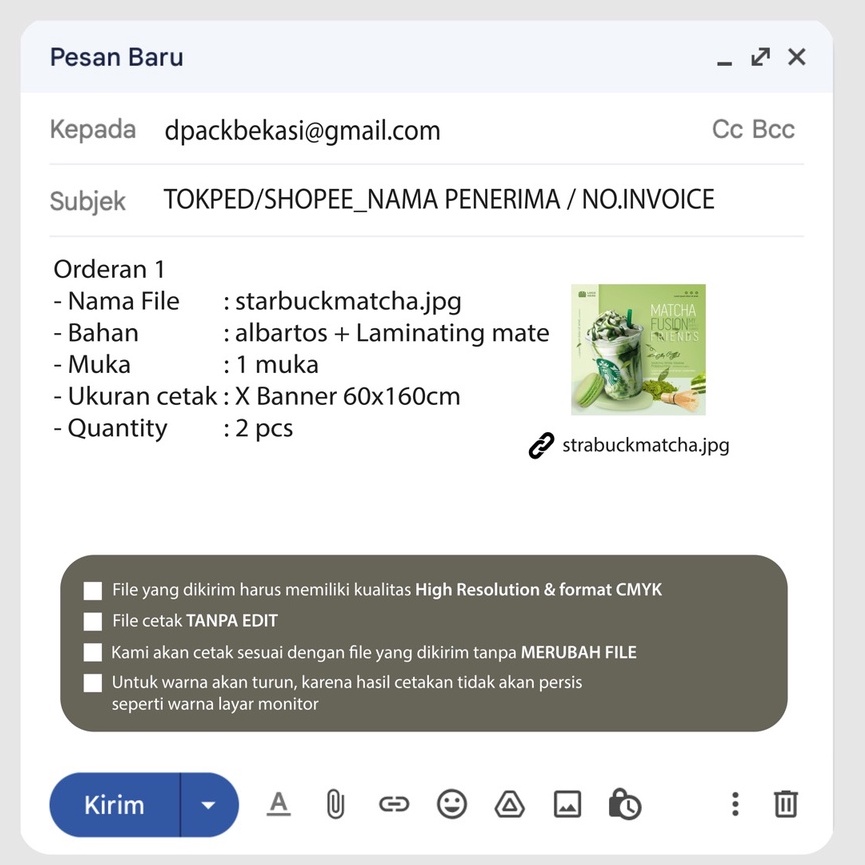Screen dimensions: 865x865
Task: Check High Resolution & format CMYK checkbox
Action: click(x=93, y=590)
